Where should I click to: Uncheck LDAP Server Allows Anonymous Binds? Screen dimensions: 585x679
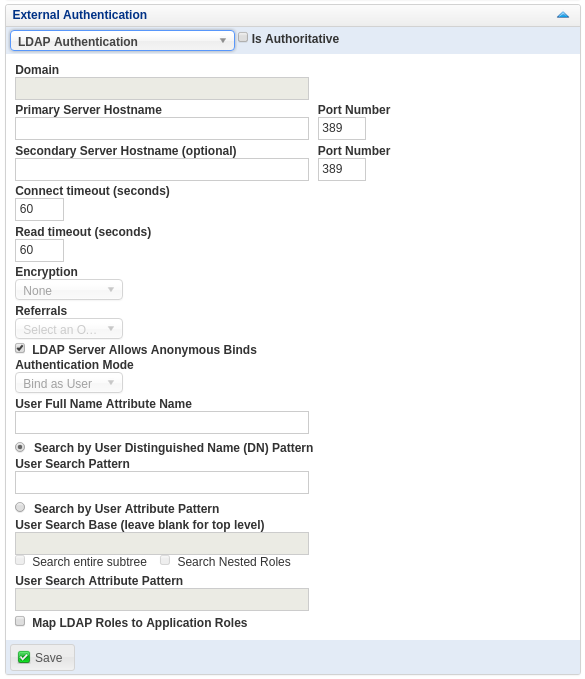click(x=20, y=348)
